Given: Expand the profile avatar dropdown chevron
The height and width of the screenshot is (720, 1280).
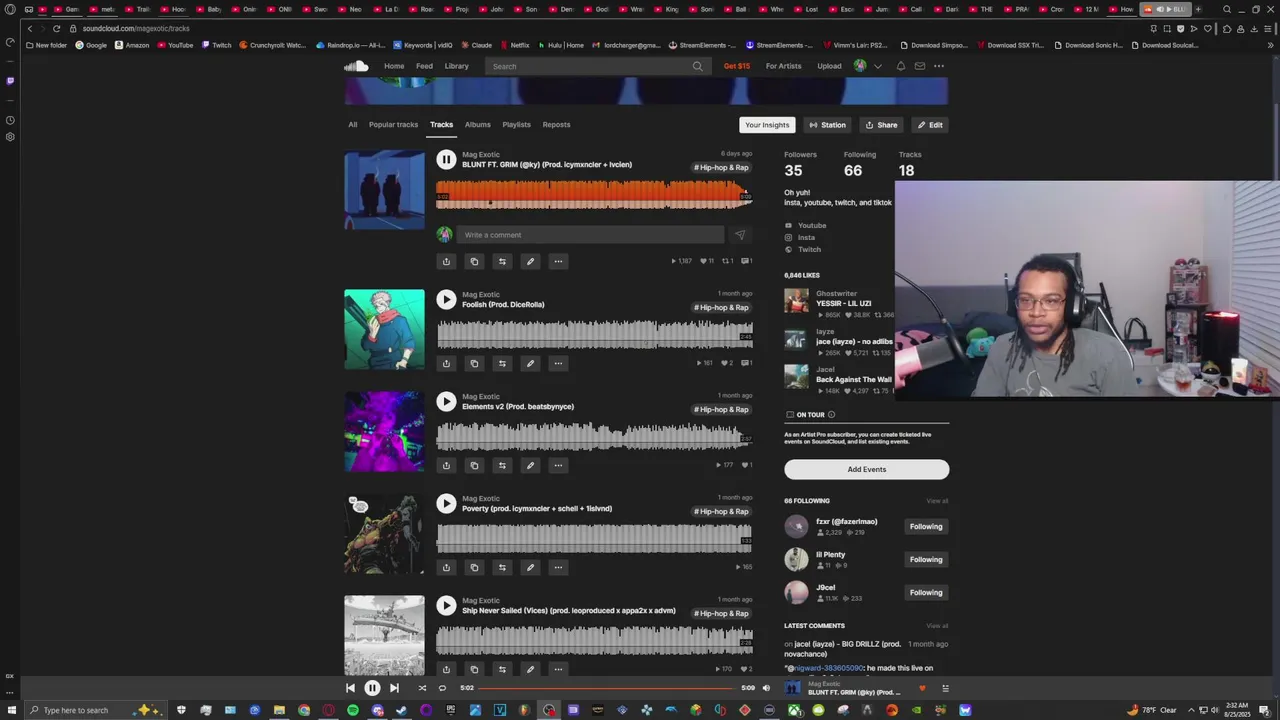Looking at the screenshot, I should tap(877, 66).
